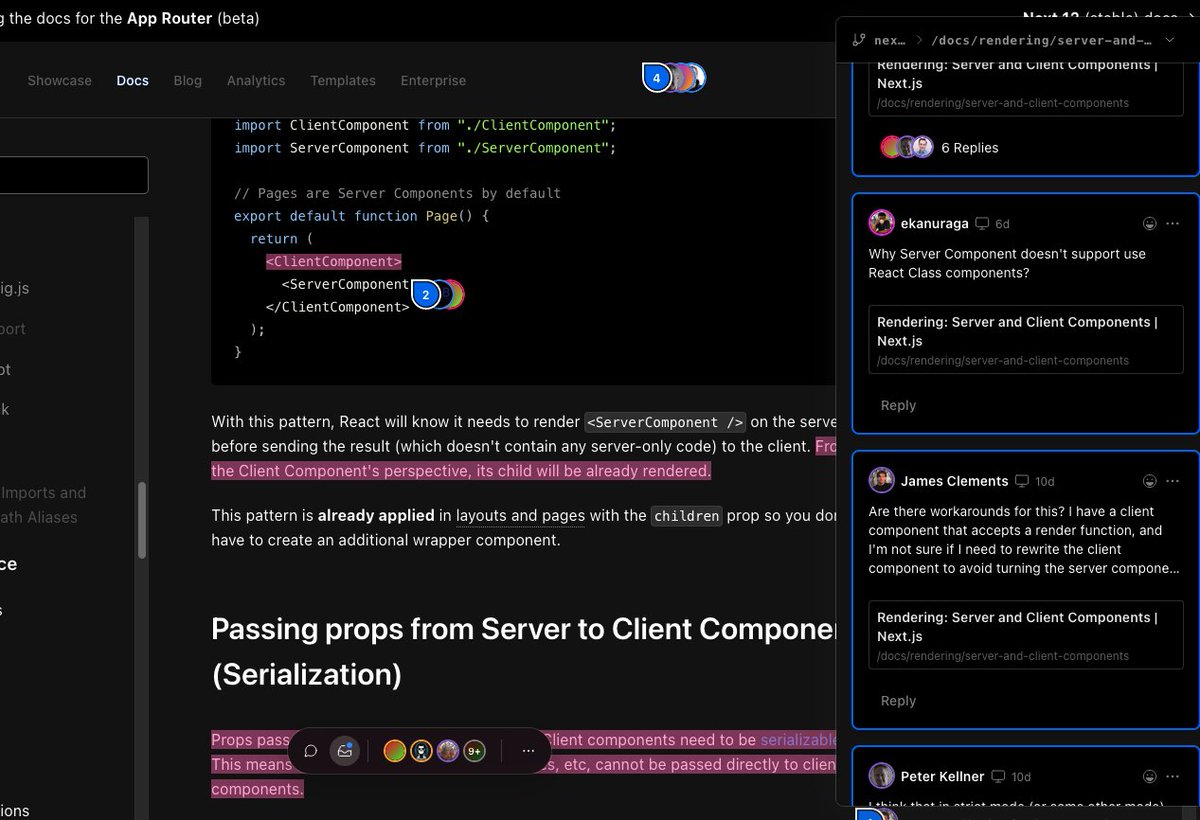Open the inbox icon in floating toolbar
This screenshot has height=820, width=1200.
[345, 751]
